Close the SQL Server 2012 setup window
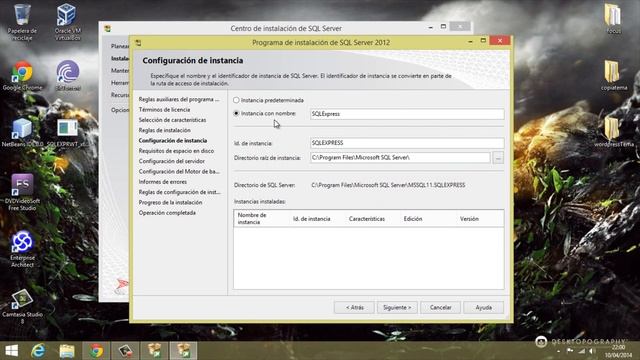The width and height of the screenshot is (640, 360). (500, 40)
